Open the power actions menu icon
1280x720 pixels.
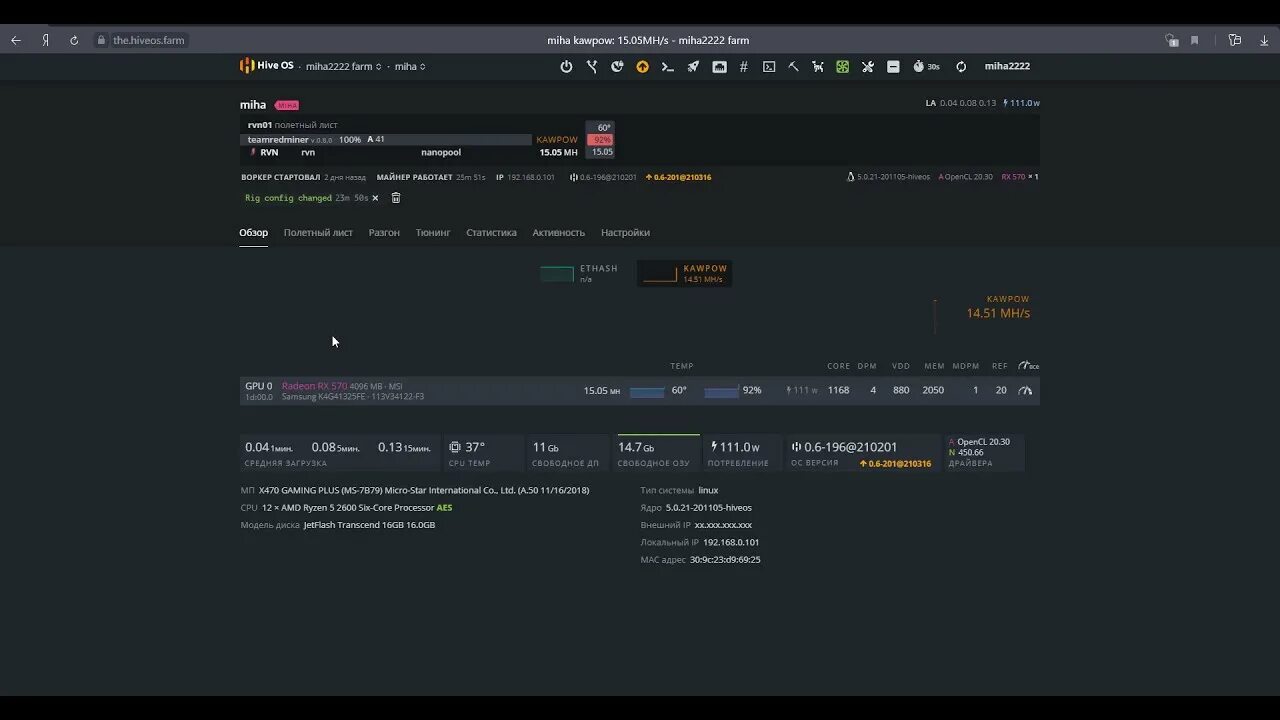566,66
